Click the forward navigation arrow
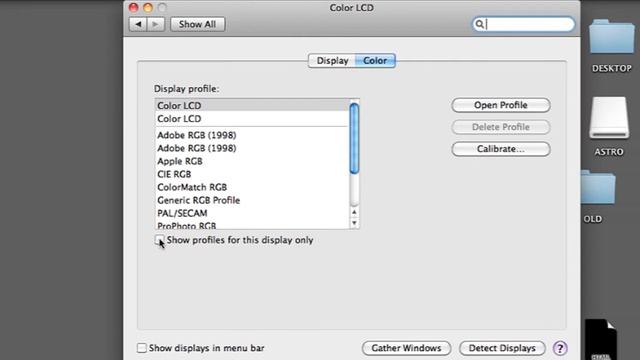Viewport: 640px width, 360px height. pos(156,24)
